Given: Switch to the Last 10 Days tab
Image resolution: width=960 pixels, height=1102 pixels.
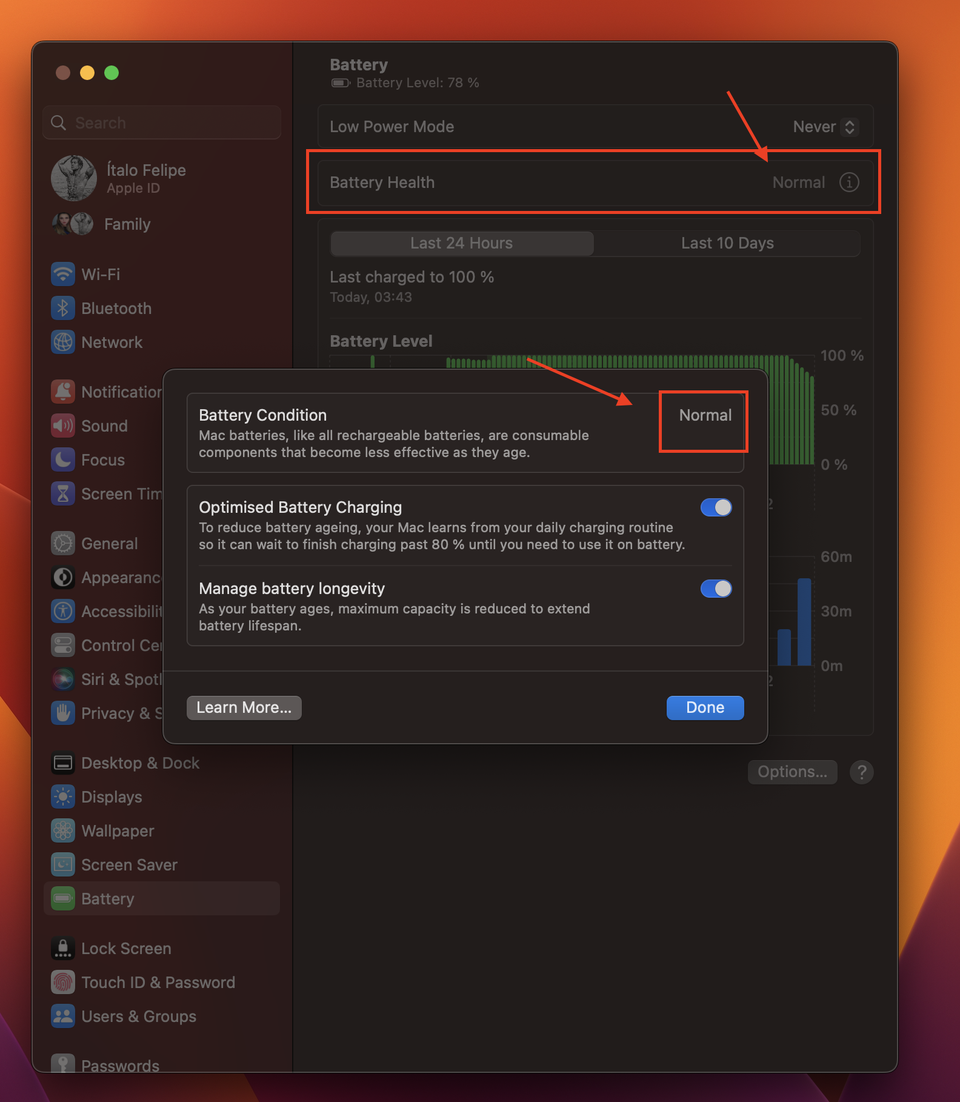Looking at the screenshot, I should coord(727,243).
